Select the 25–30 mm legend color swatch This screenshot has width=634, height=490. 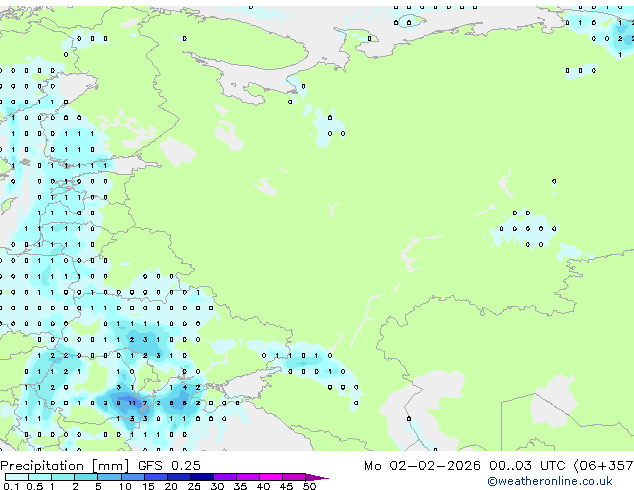201,477
